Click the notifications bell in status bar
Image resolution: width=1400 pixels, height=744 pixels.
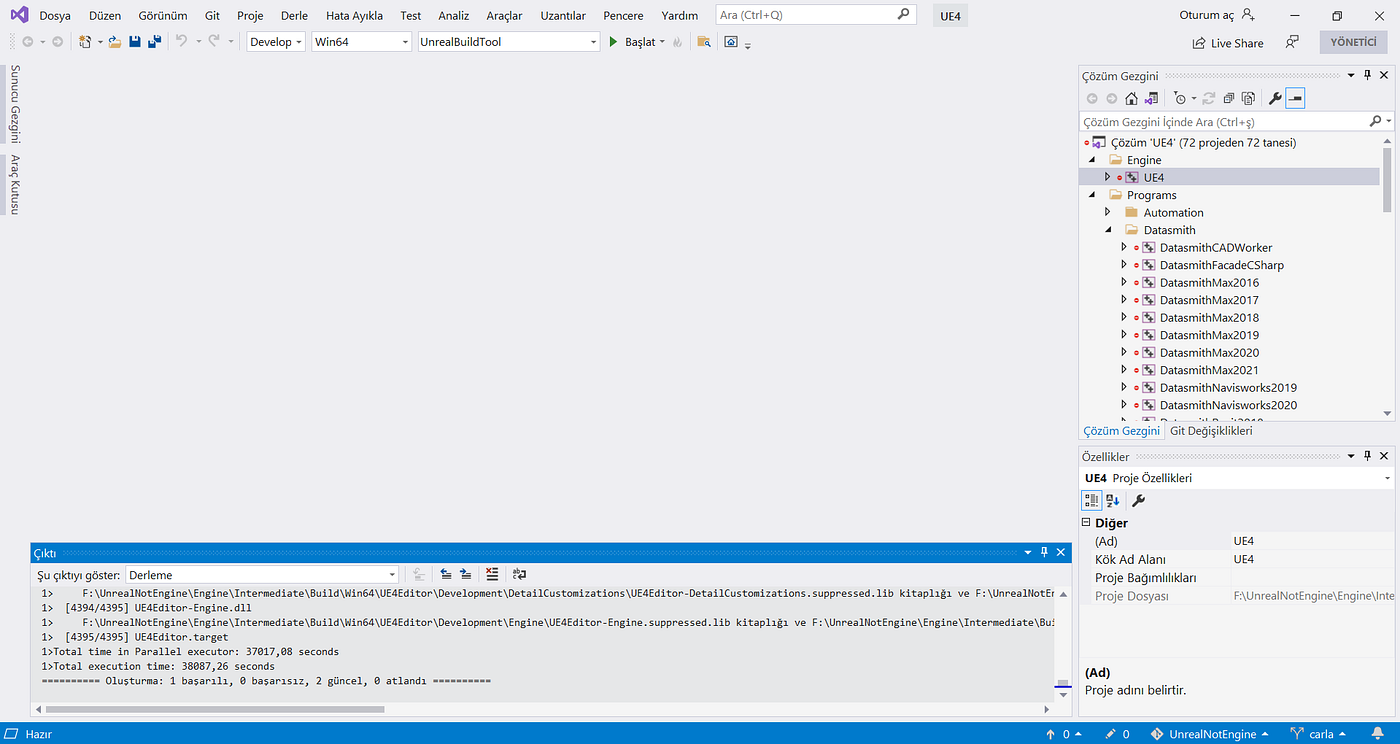pyautogui.click(x=1378, y=734)
